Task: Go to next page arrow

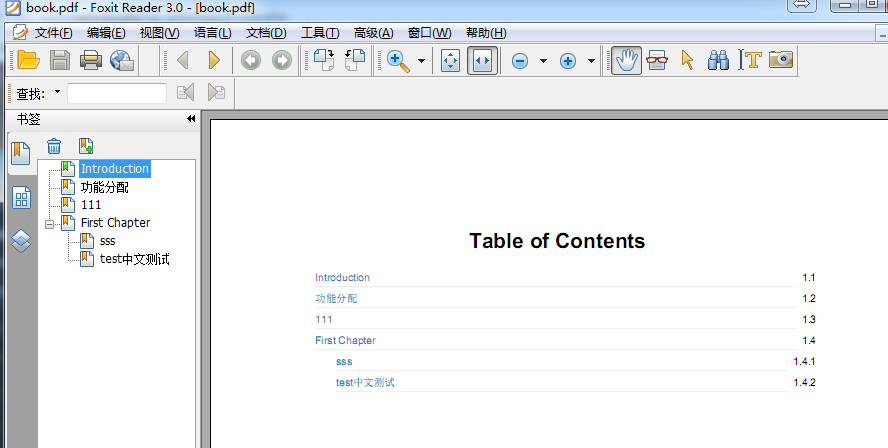Action: pyautogui.click(x=214, y=60)
